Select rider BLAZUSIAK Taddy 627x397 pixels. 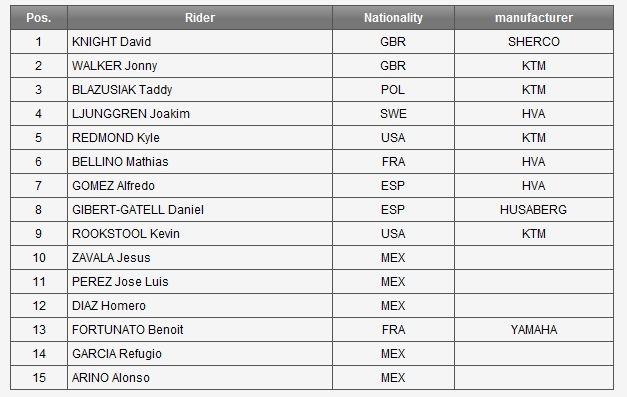[122, 90]
